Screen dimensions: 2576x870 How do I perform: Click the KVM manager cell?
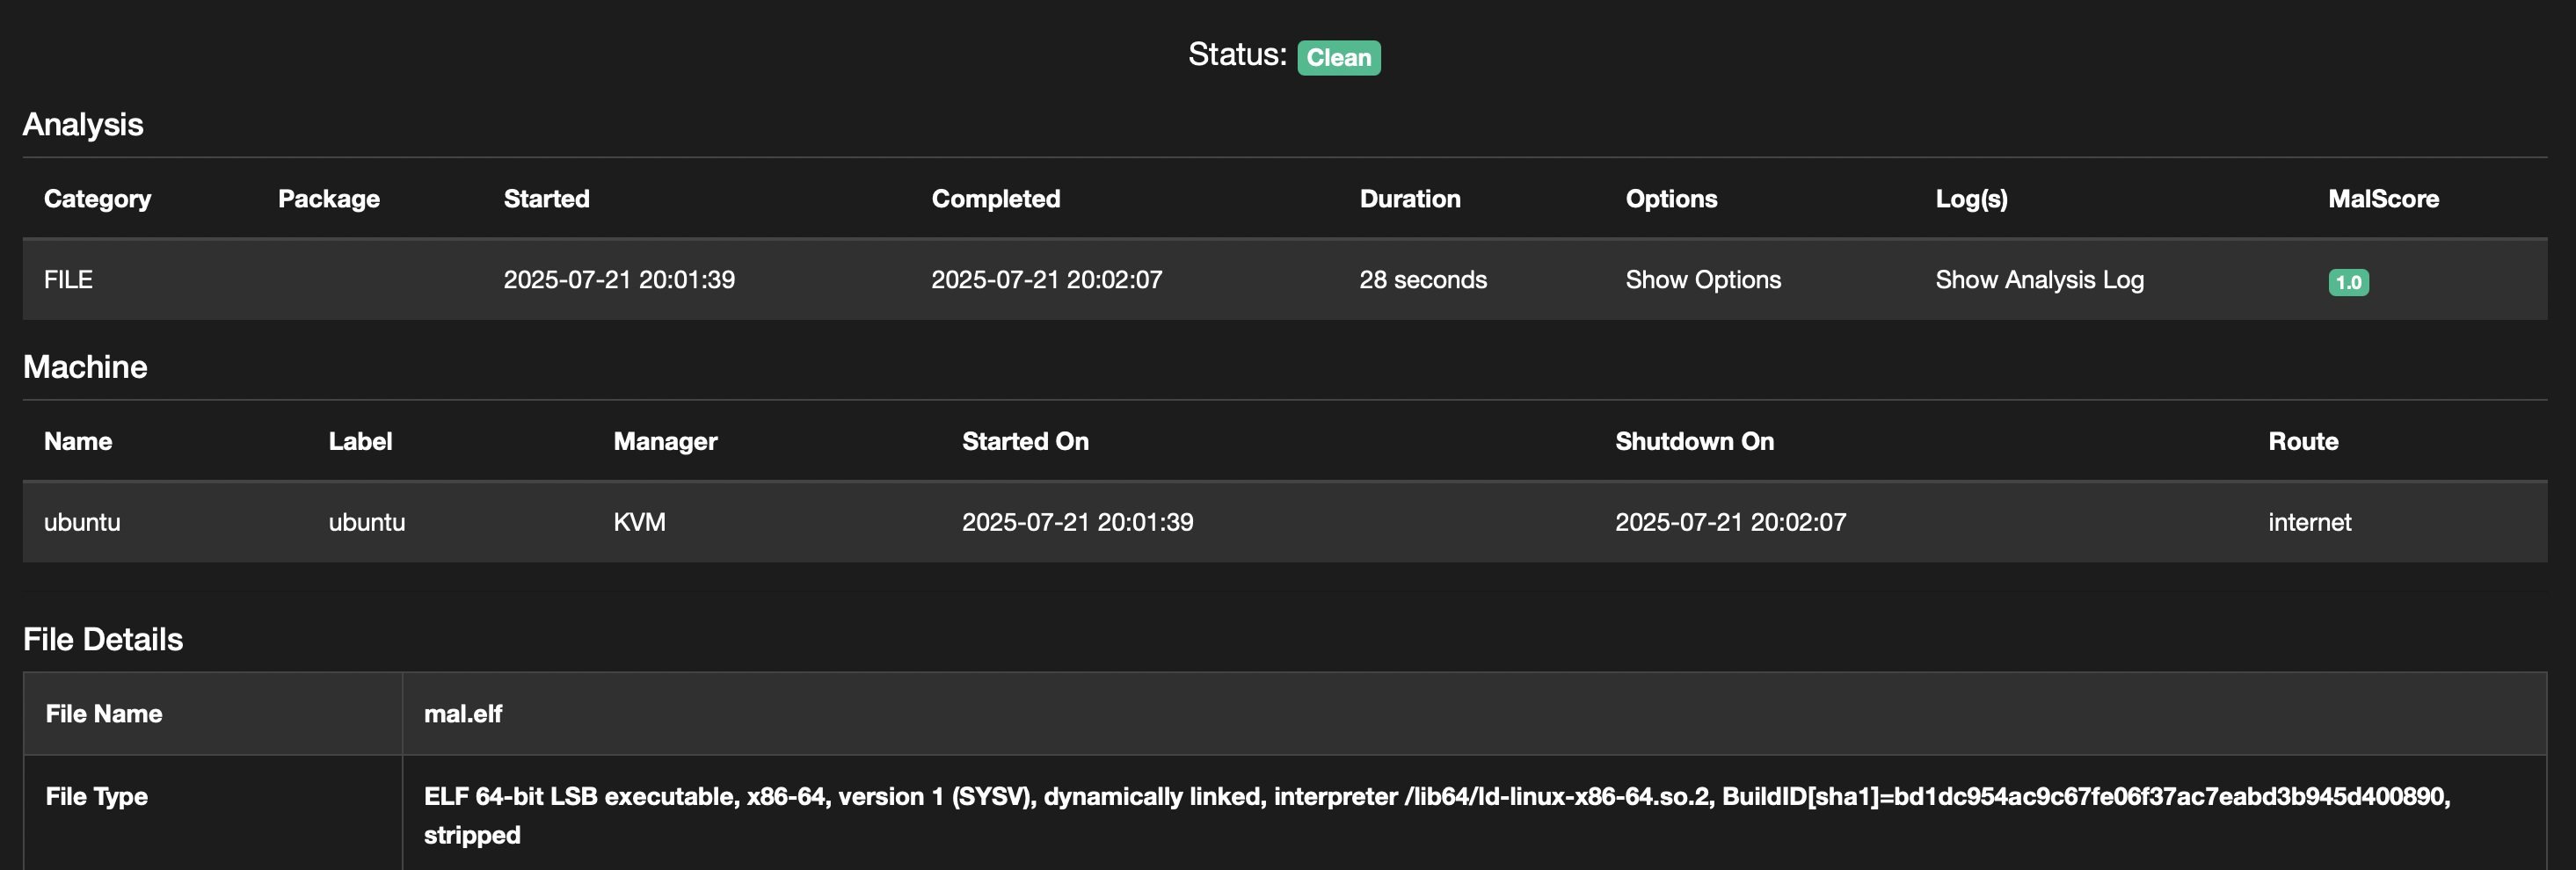tap(639, 522)
